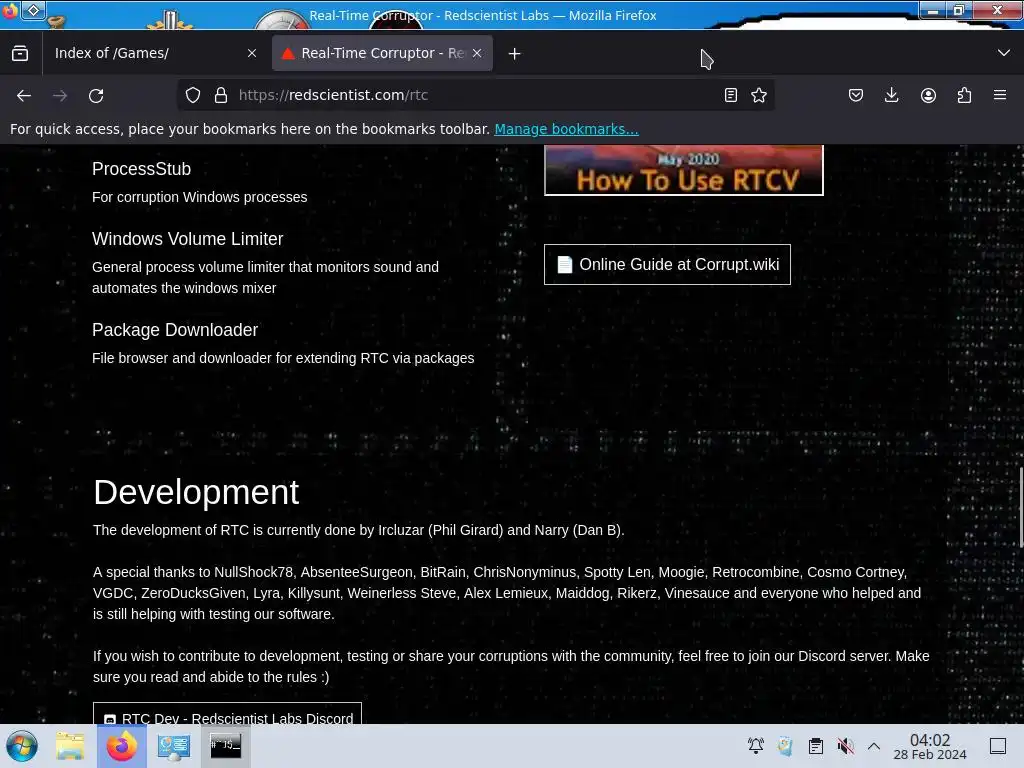This screenshot has height=768, width=1024.
Task: Click Windows Volume Limiter heading
Action: click(x=187, y=239)
